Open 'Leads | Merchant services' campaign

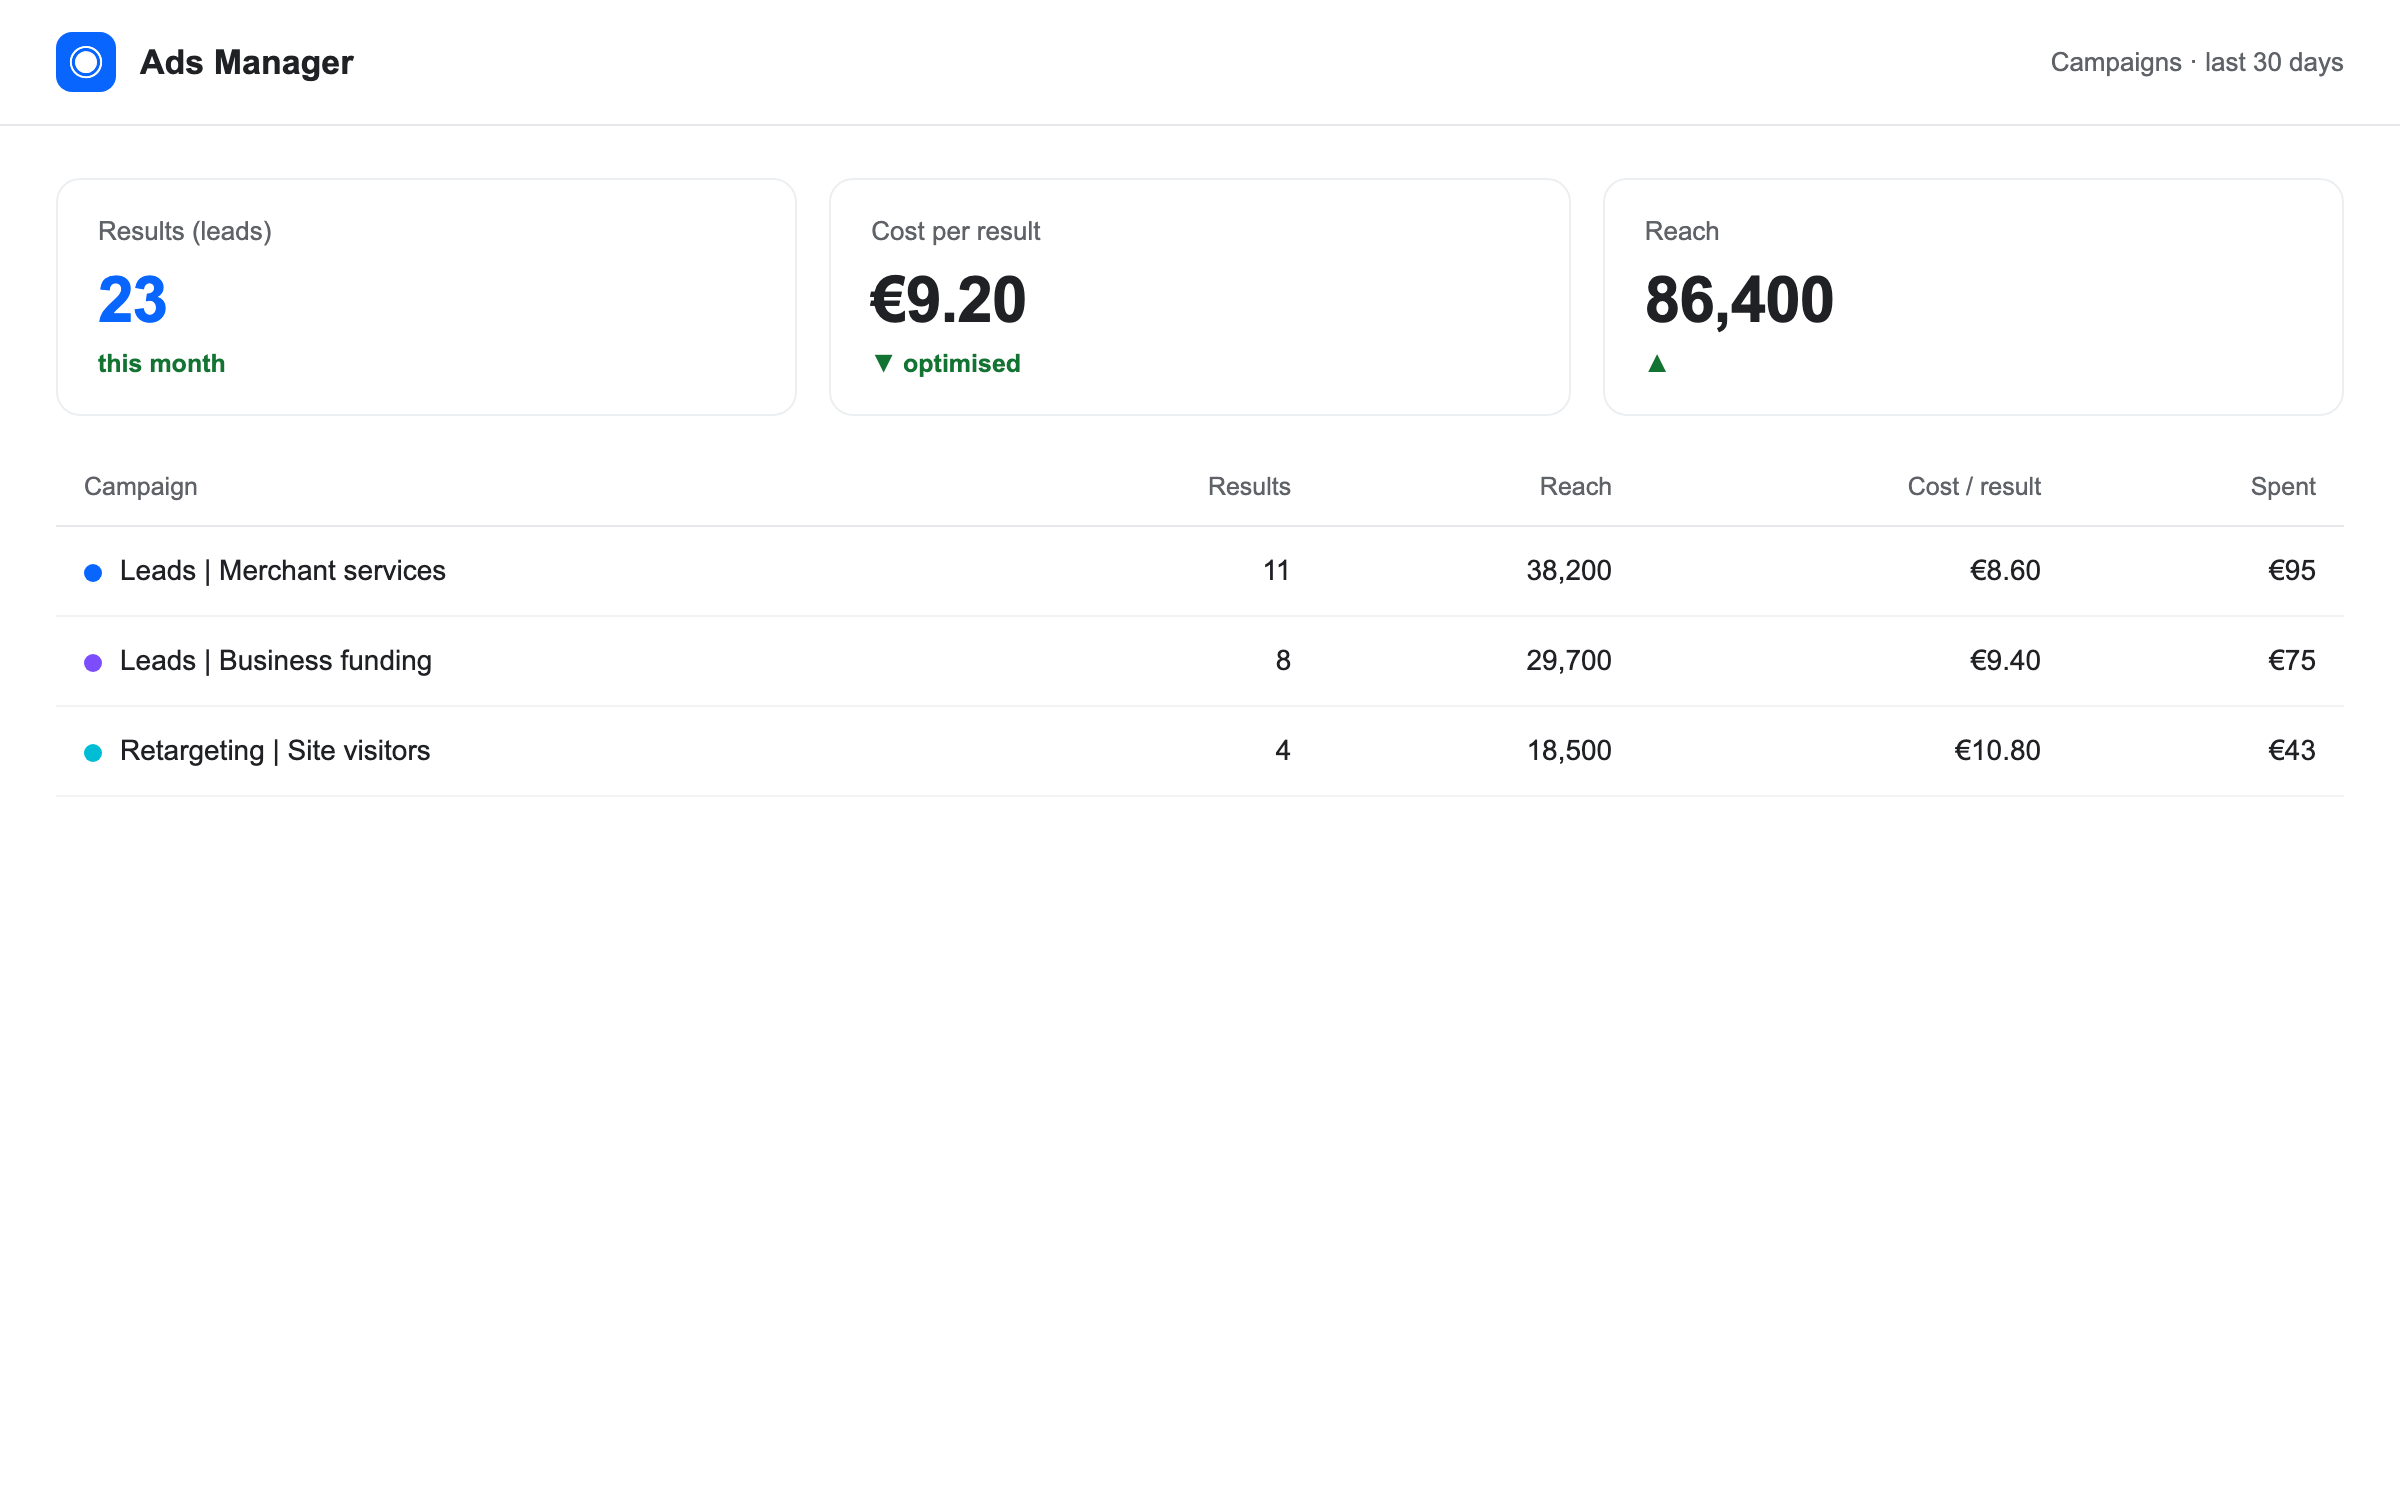point(283,570)
